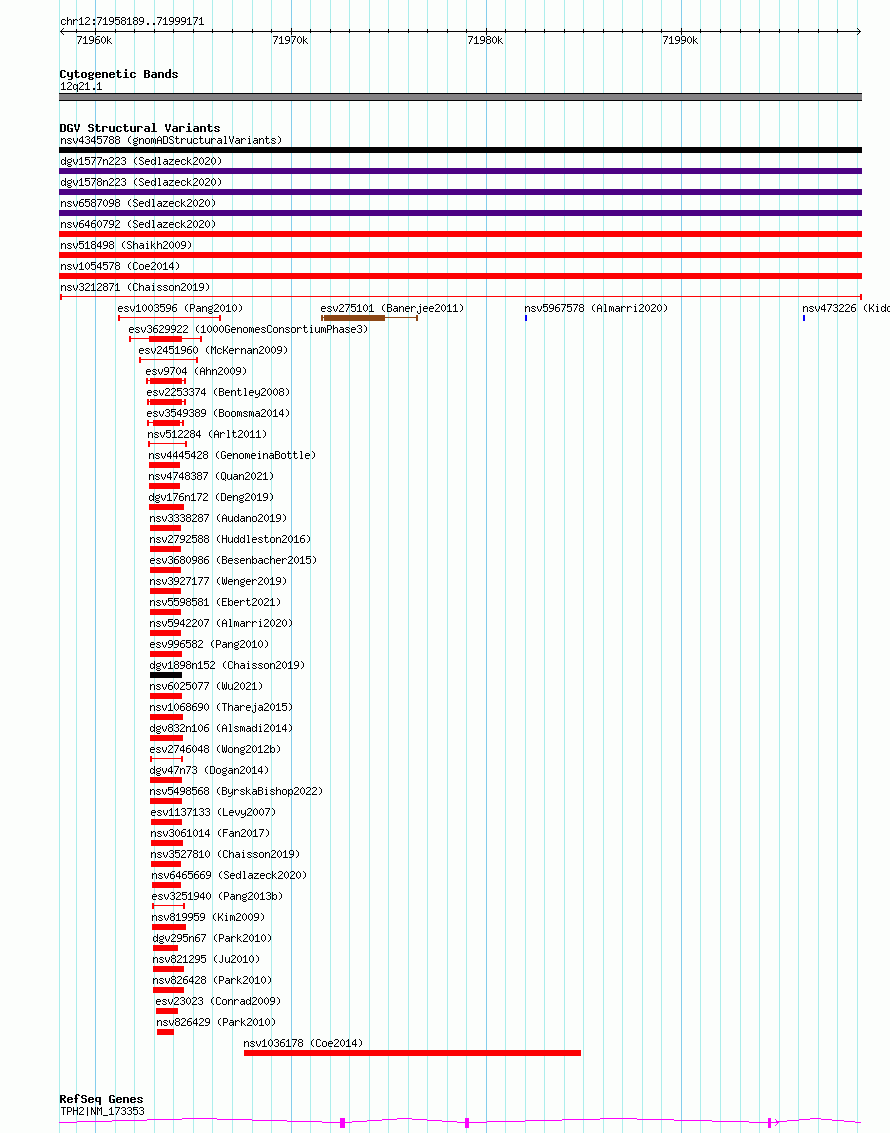Open nsv6465669 (Sedlazeck2020) variant
Viewport: 890px width, 1133px height.
coord(229,874)
